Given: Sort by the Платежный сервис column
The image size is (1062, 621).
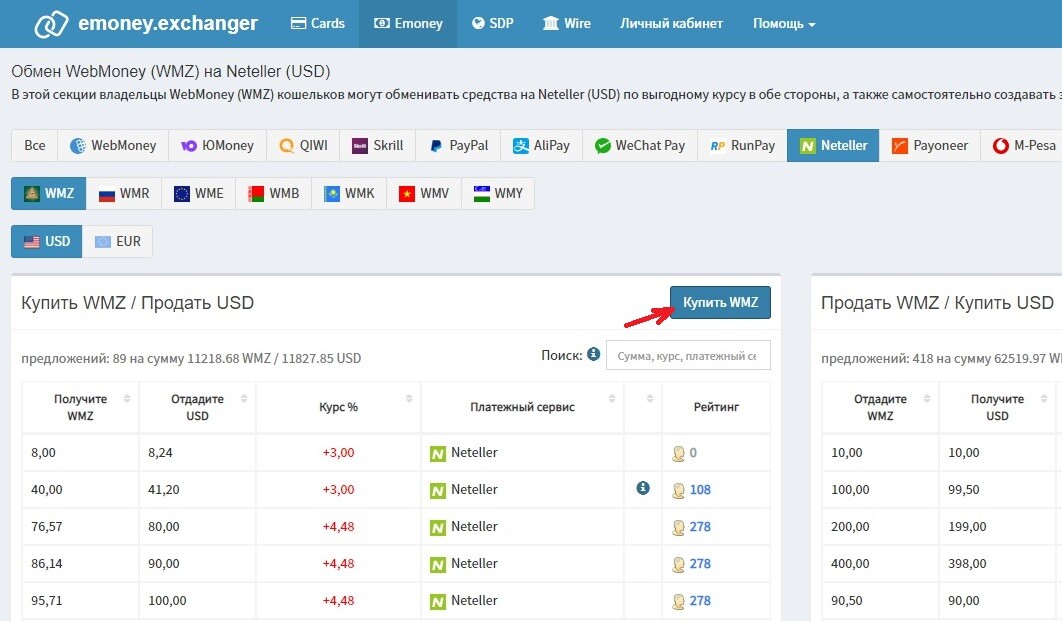Looking at the screenshot, I should pyautogui.click(x=522, y=407).
